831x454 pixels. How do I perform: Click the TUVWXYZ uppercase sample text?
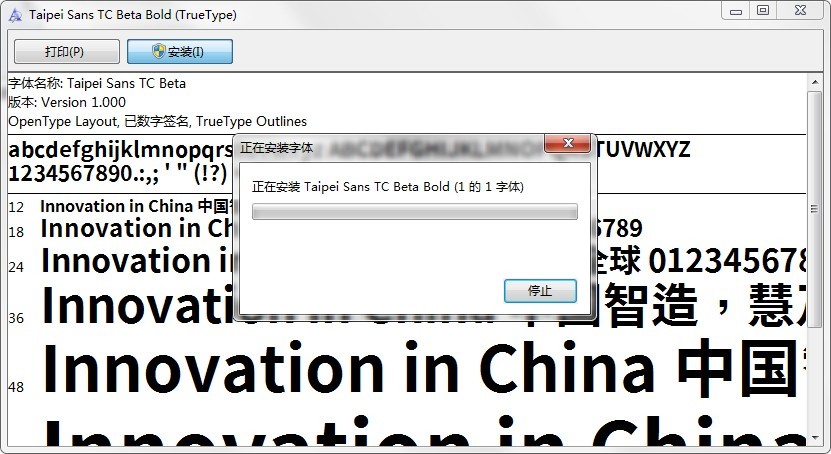pos(643,149)
